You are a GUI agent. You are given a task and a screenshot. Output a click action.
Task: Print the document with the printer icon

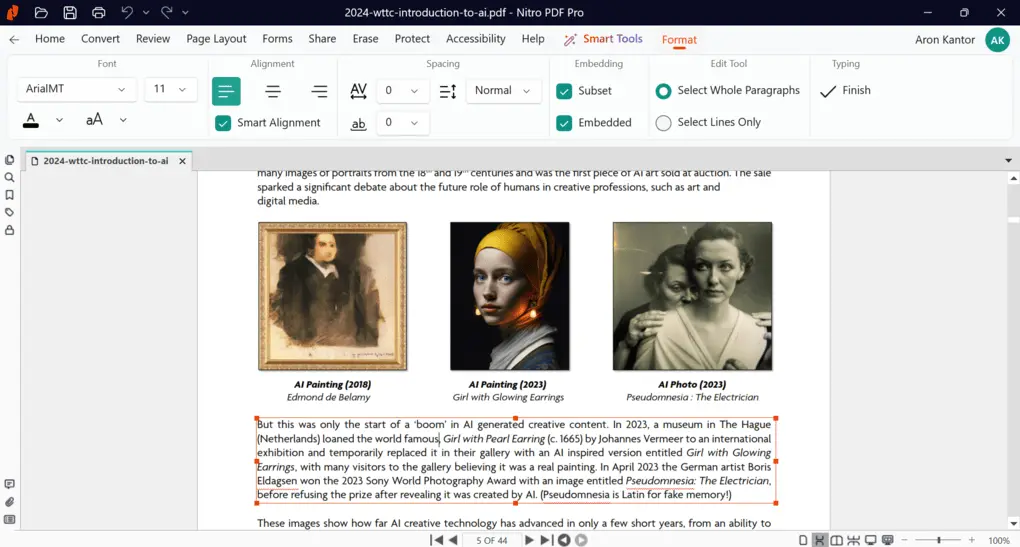click(98, 12)
